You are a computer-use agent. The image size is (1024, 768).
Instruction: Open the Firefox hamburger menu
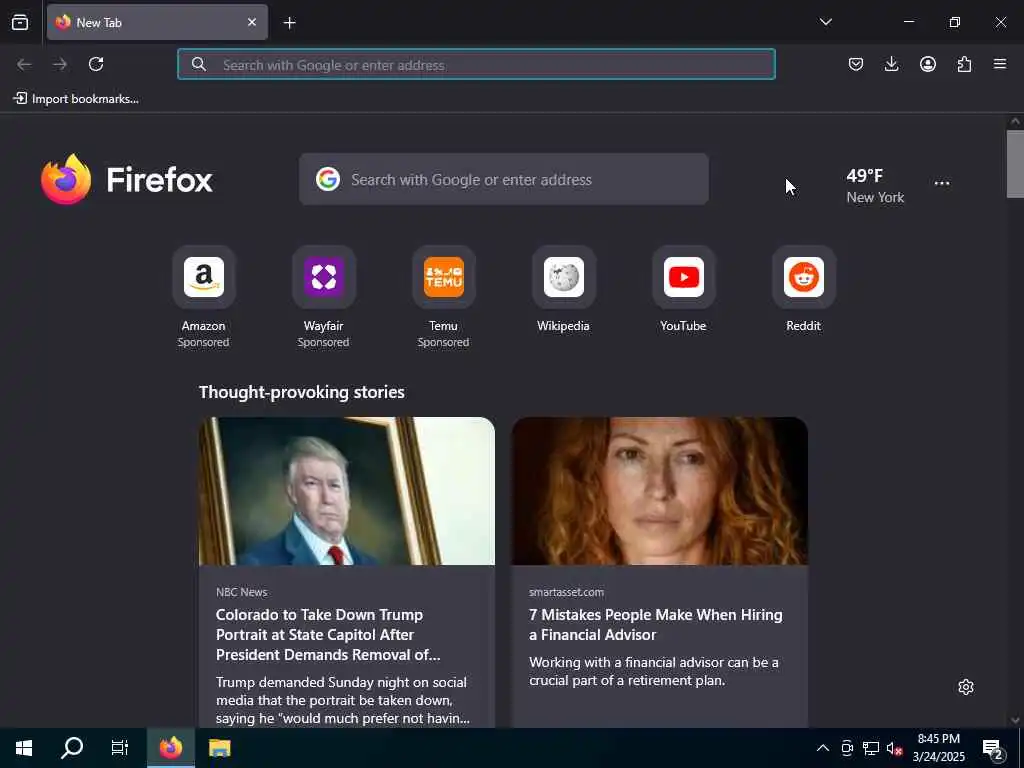[x=1000, y=64]
